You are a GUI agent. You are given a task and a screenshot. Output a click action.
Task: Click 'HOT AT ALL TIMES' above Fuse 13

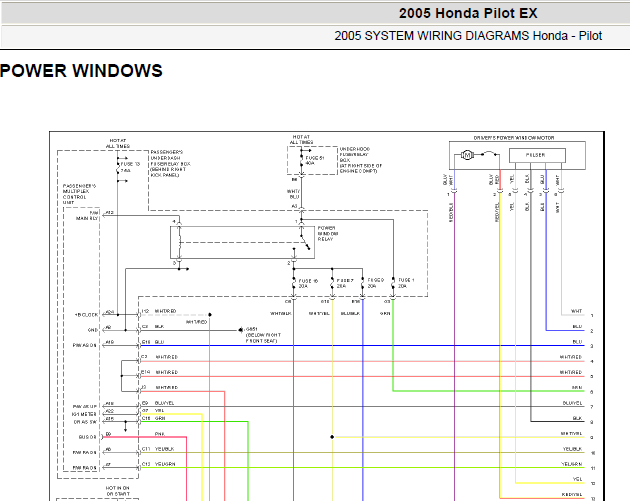click(x=118, y=143)
